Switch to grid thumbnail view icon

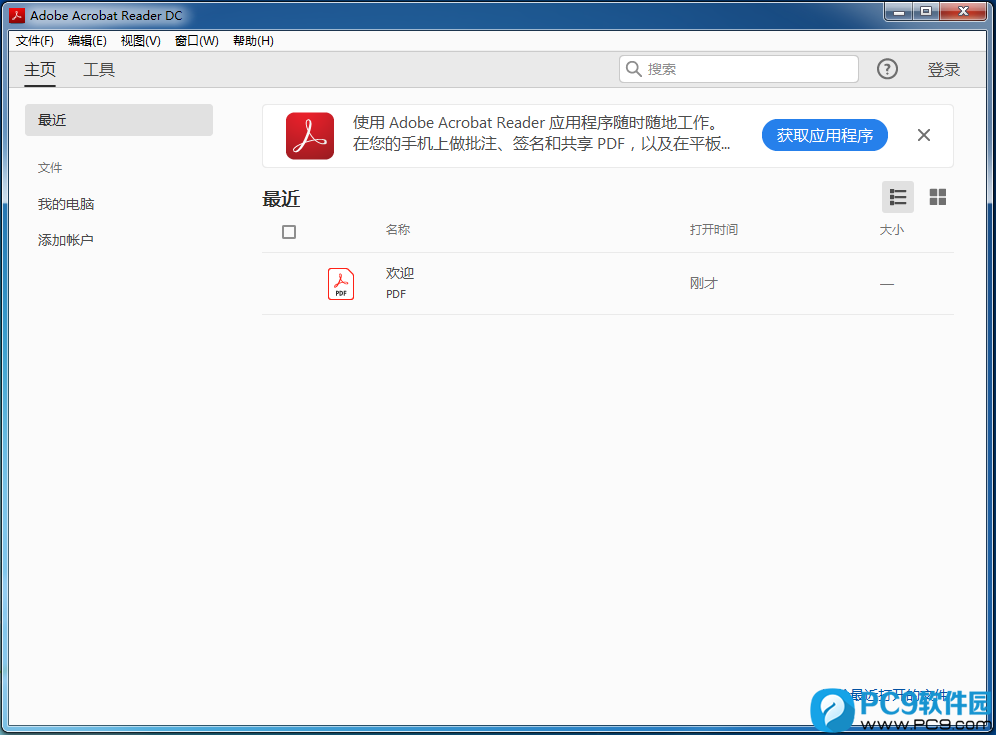coord(938,197)
